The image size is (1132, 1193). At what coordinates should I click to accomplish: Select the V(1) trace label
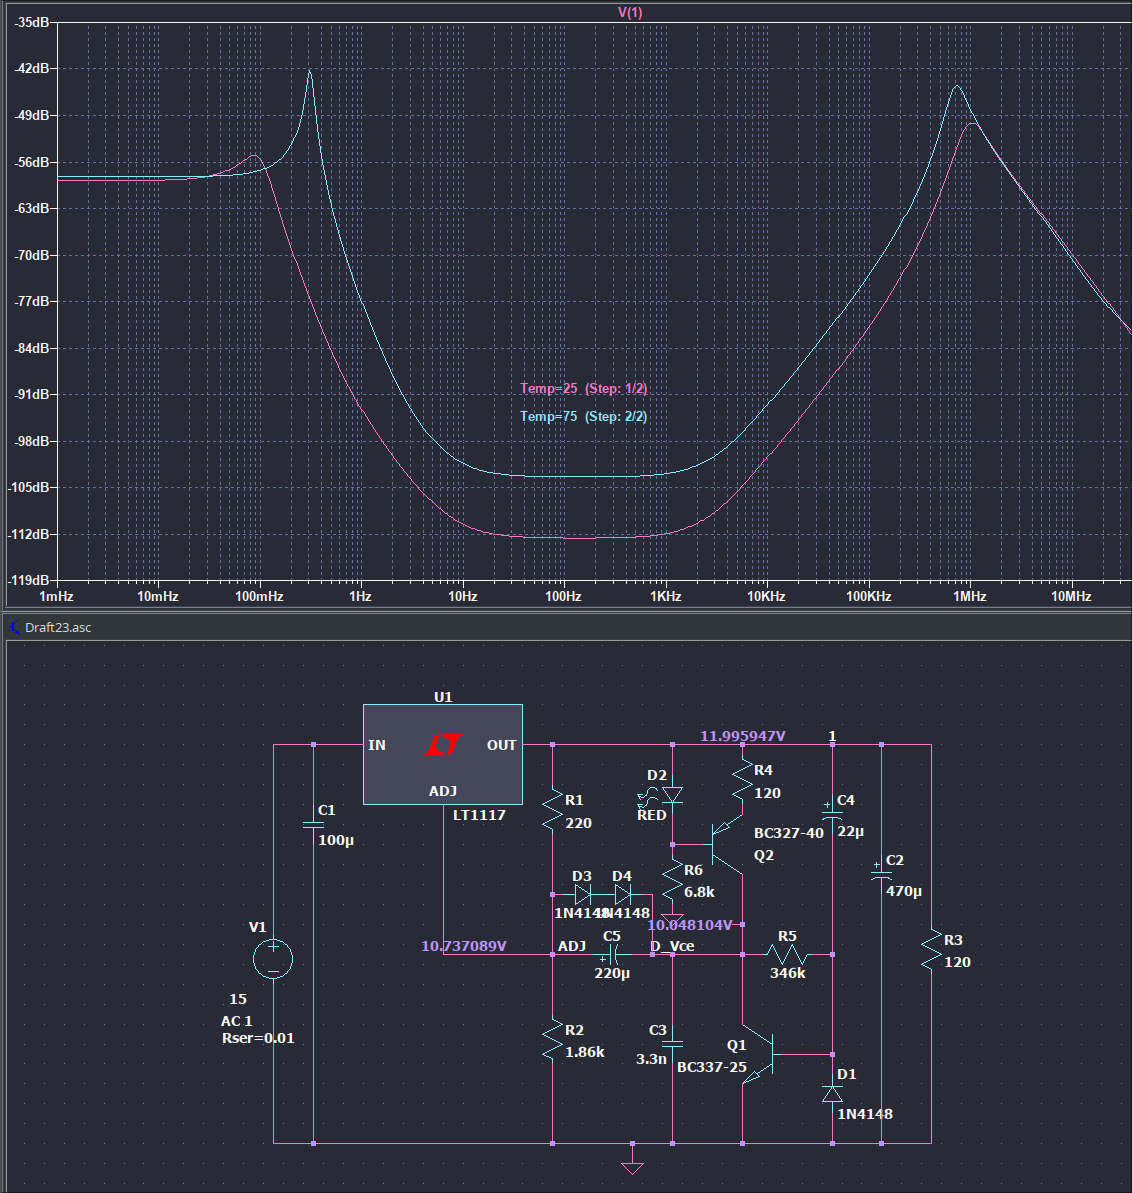(630, 12)
